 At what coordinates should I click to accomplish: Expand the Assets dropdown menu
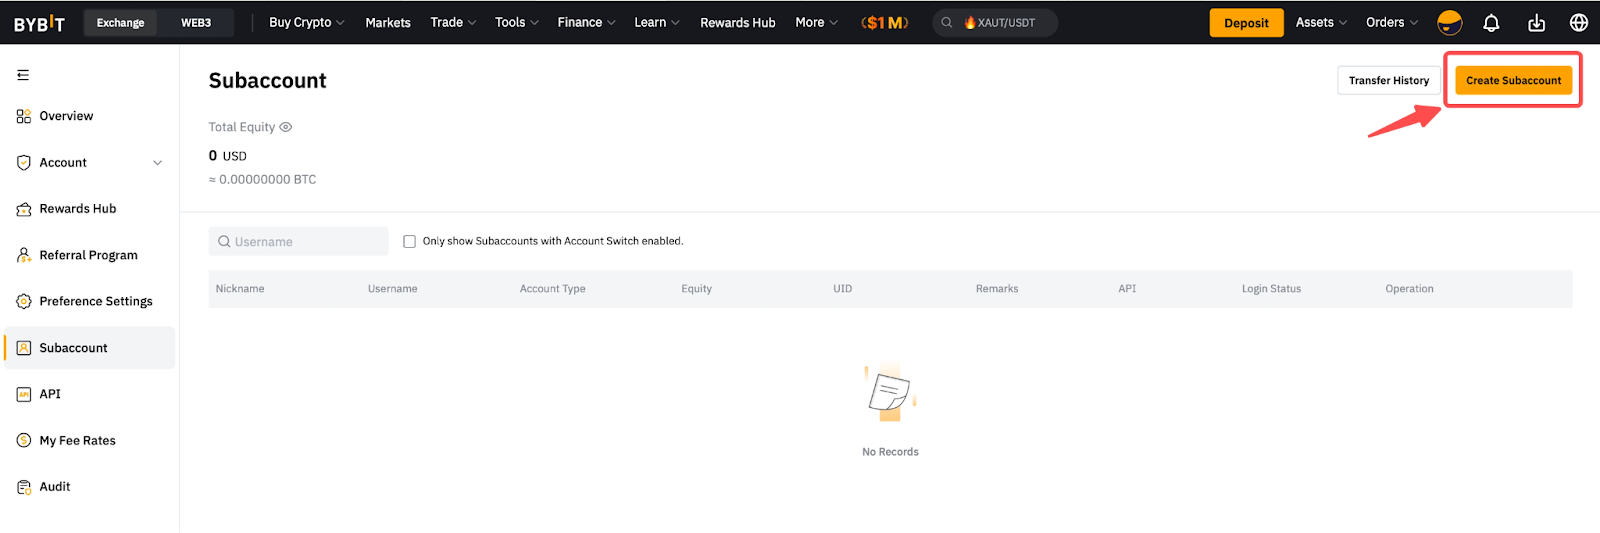1321,23
